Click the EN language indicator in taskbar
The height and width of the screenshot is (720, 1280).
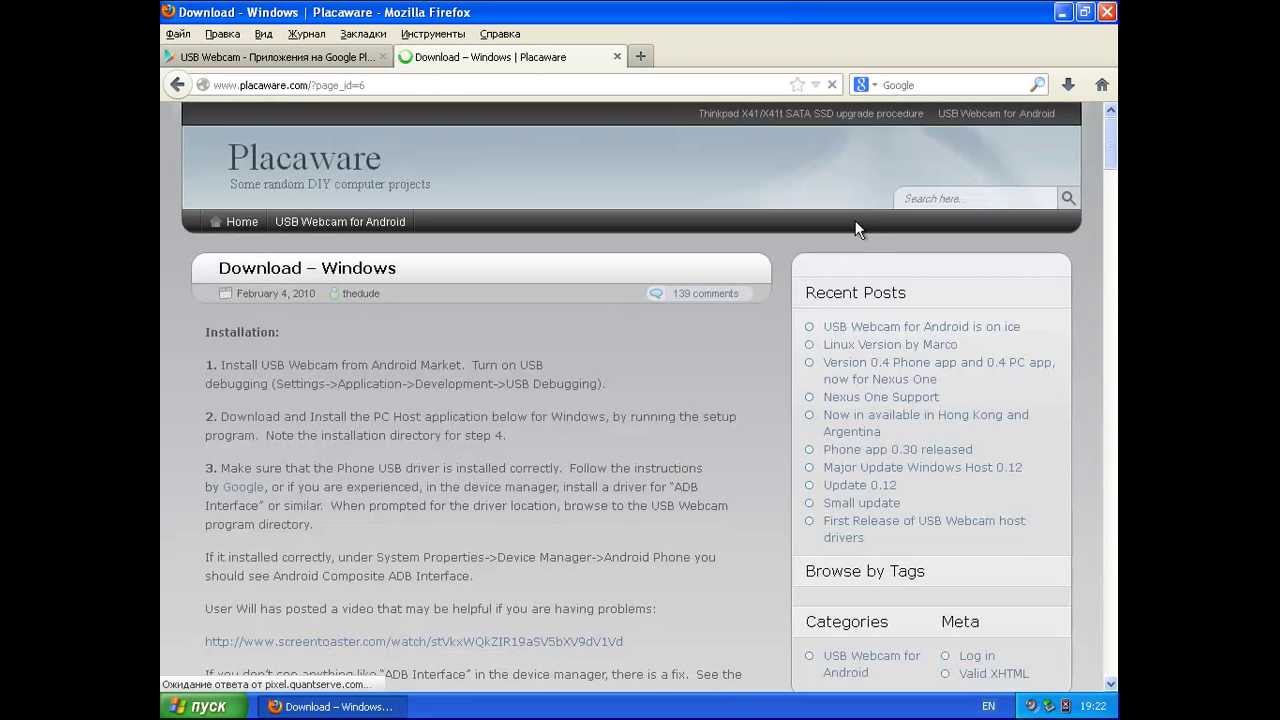pos(988,706)
